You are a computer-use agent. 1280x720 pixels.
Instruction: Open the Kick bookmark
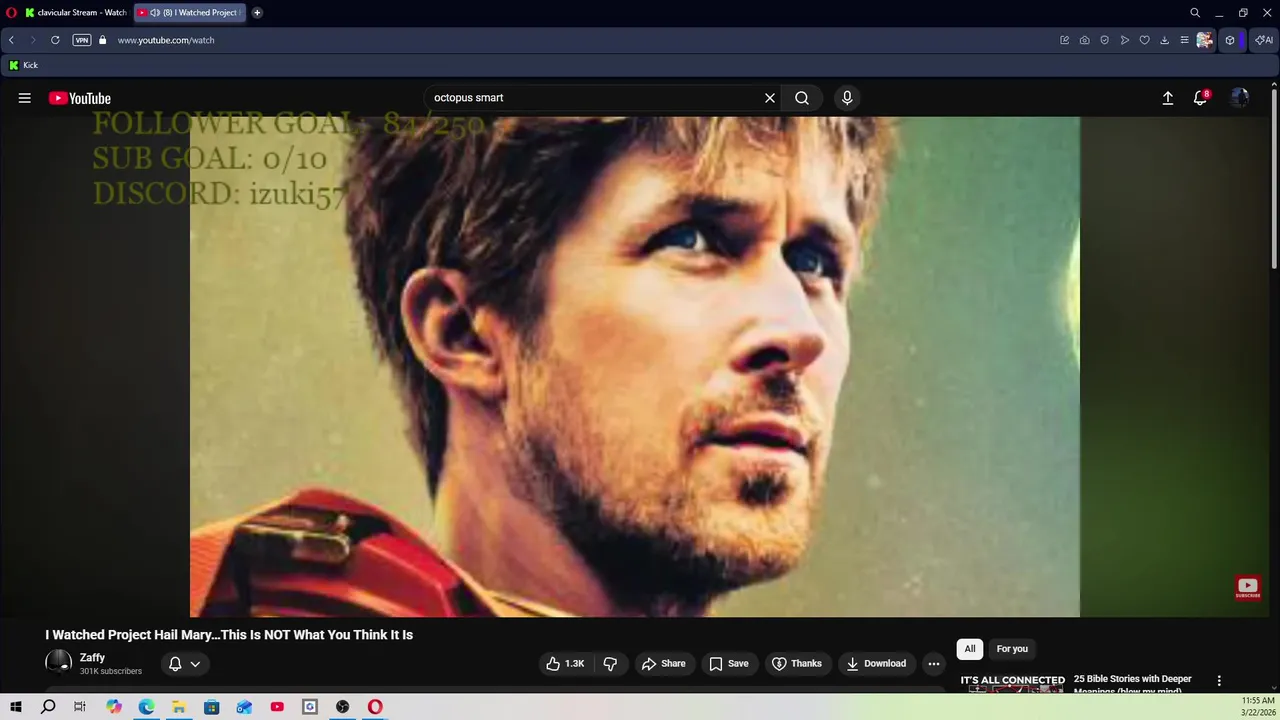point(24,65)
